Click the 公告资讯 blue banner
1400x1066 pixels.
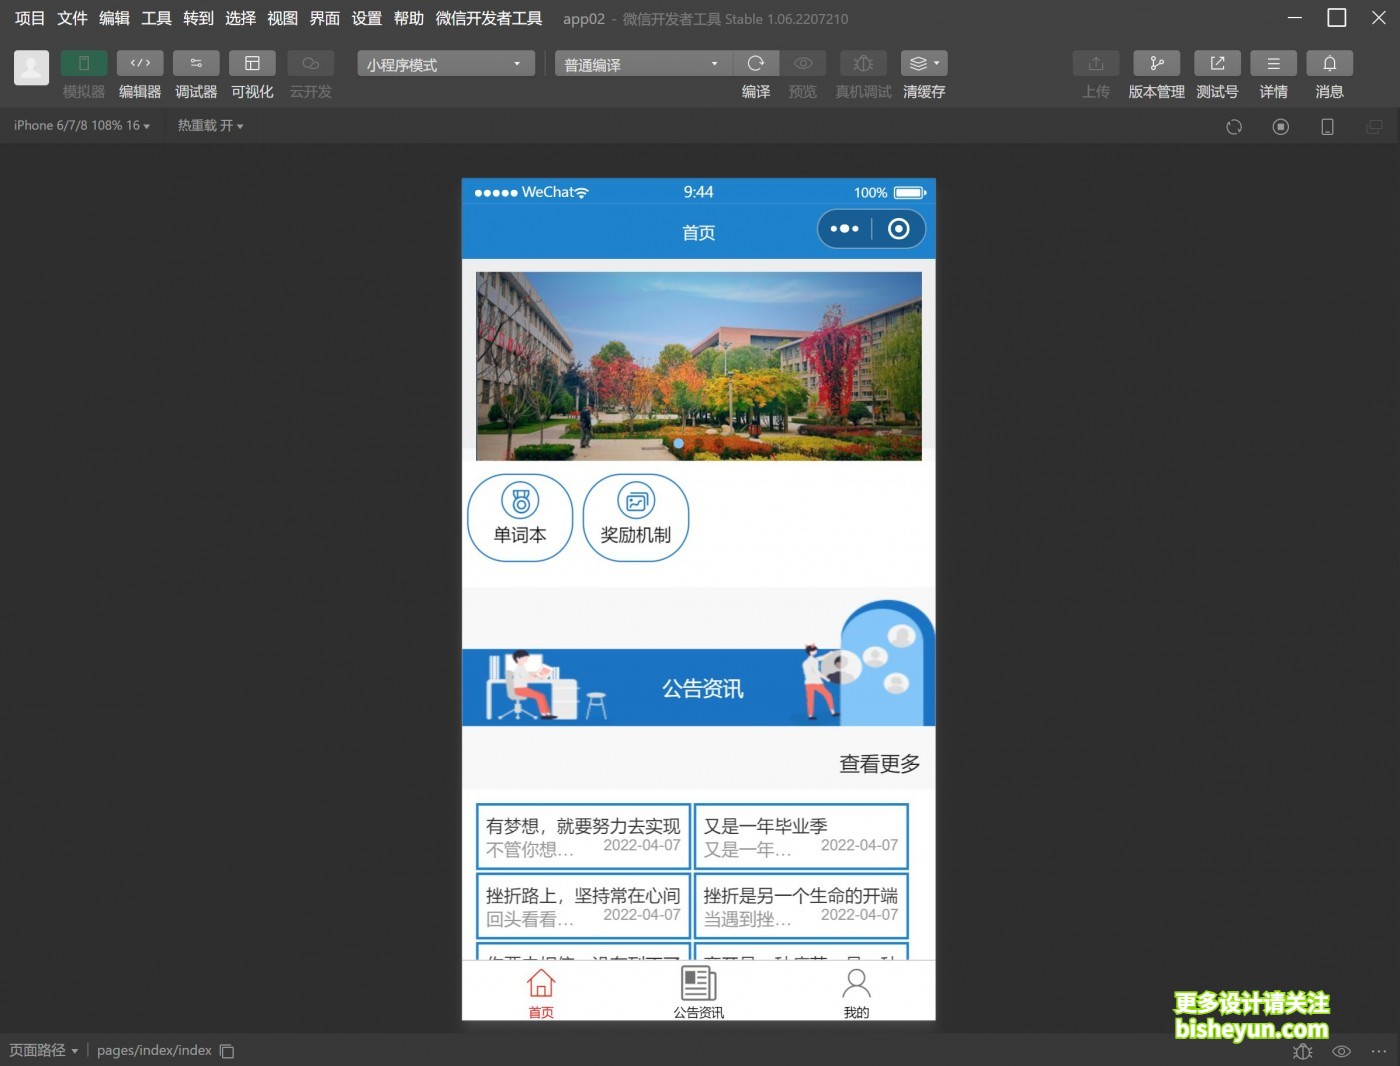[699, 687]
